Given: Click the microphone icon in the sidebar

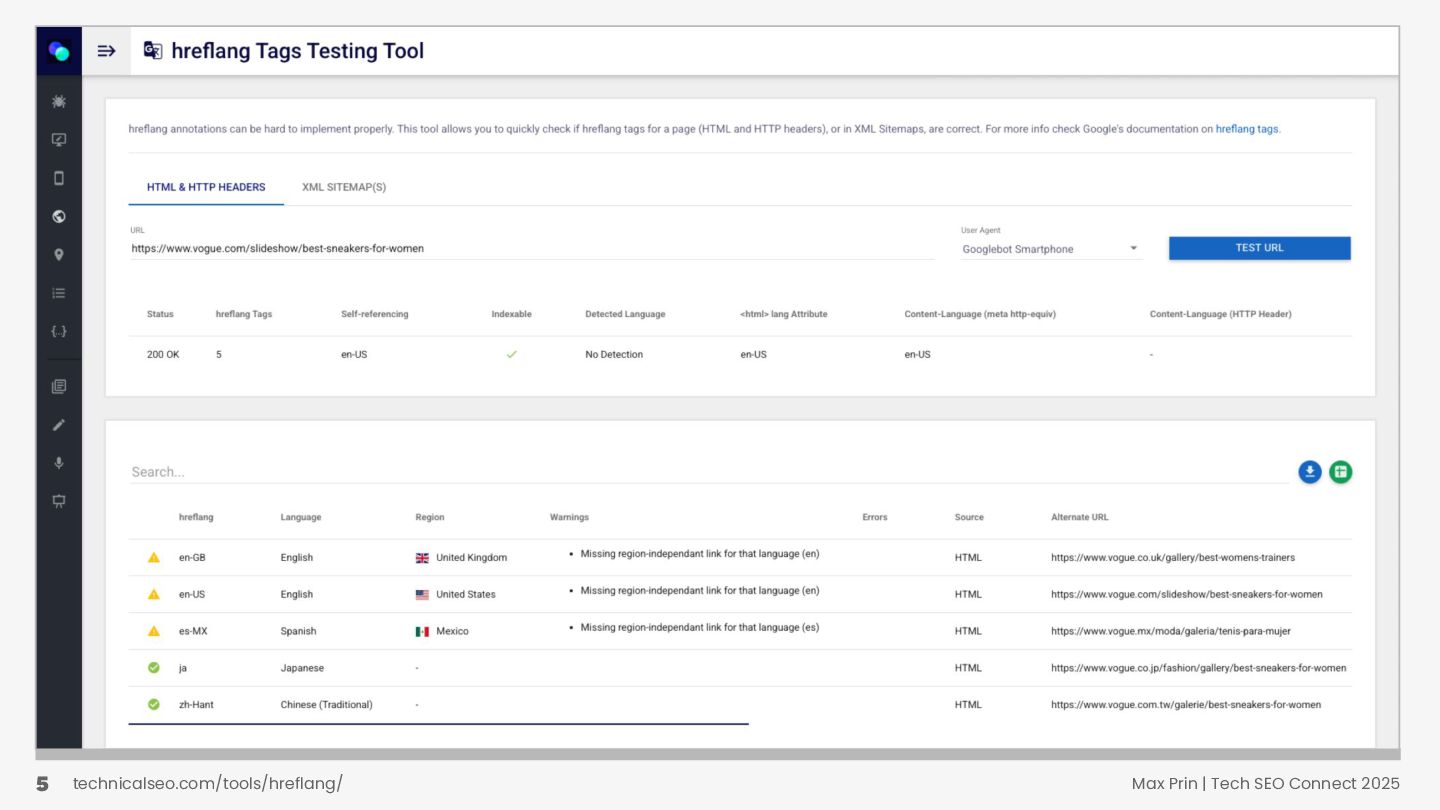Looking at the screenshot, I should (x=59, y=463).
